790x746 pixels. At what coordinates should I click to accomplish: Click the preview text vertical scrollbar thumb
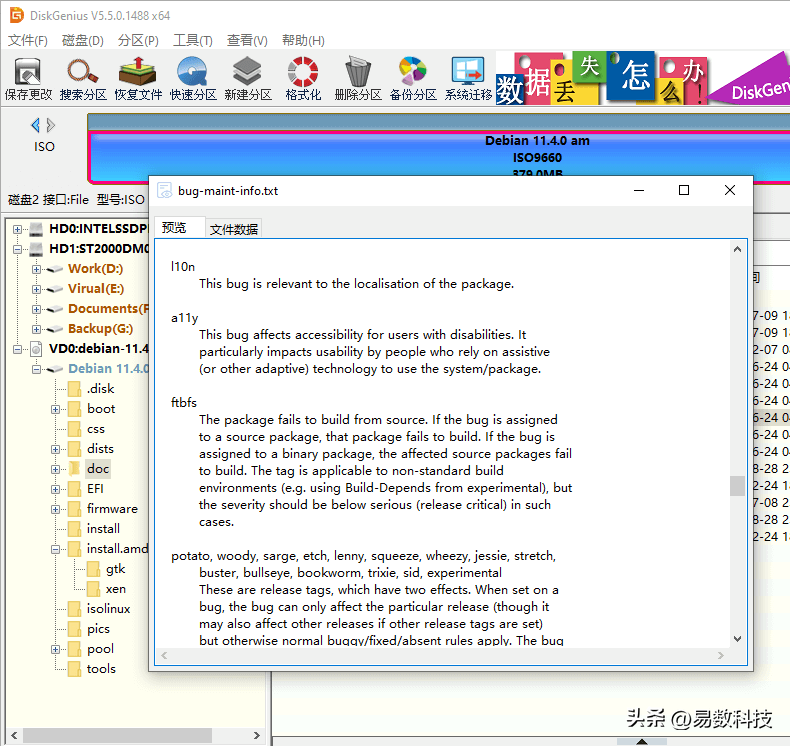[737, 485]
